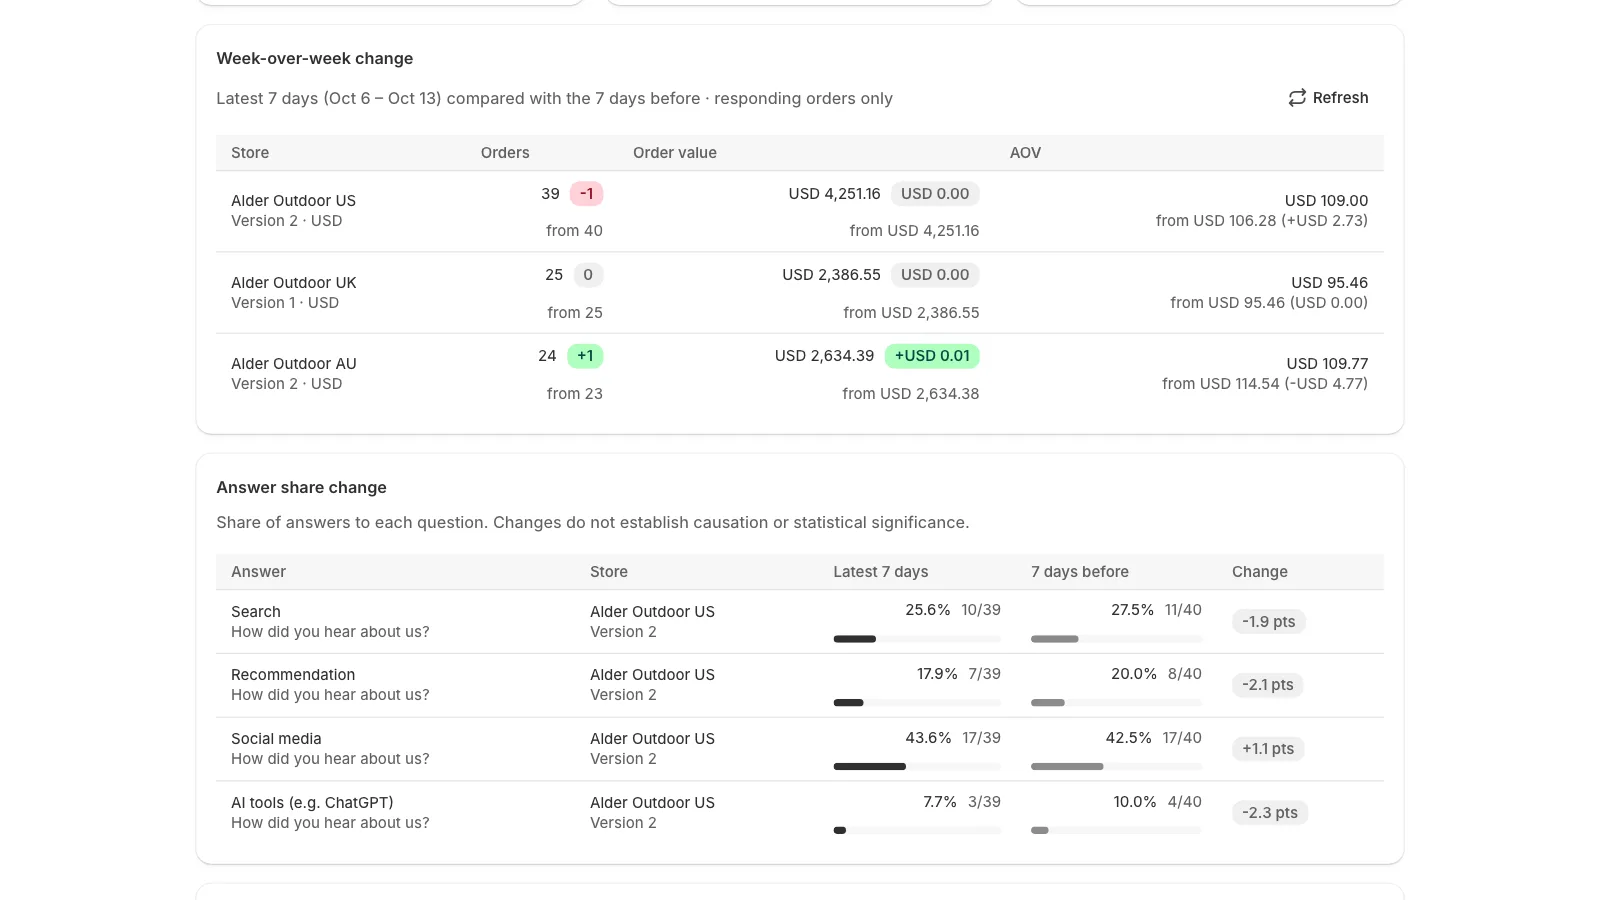Click the Refresh arrows icon
Image resolution: width=1600 pixels, height=900 pixels.
[1297, 98]
